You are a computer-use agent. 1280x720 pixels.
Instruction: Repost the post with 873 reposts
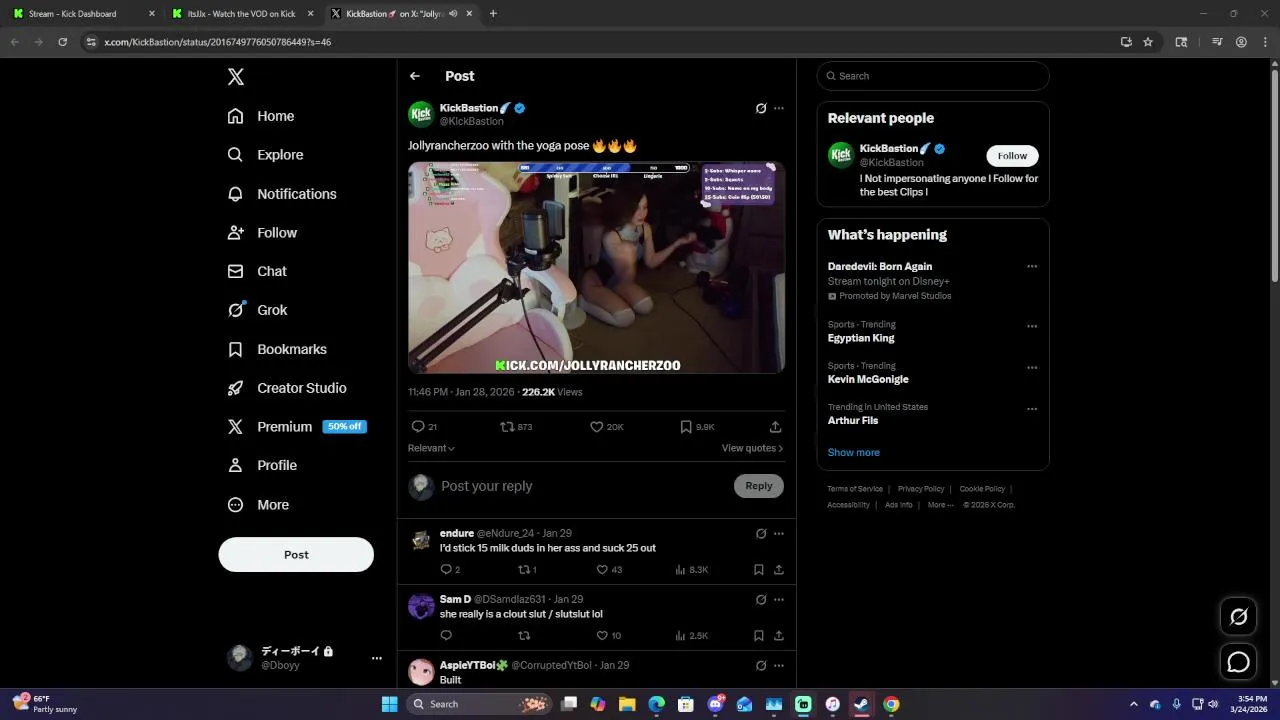pos(516,427)
